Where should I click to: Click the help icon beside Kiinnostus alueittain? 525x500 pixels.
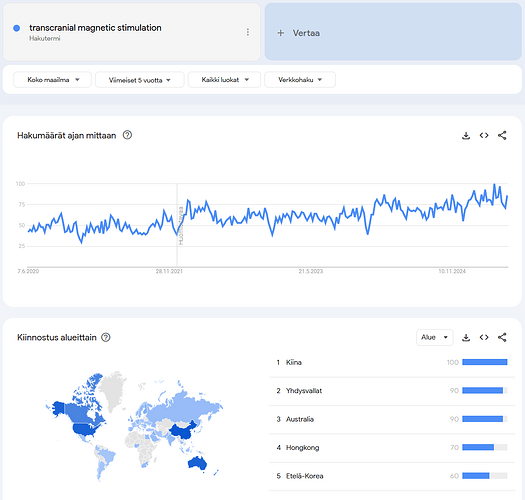(106, 337)
